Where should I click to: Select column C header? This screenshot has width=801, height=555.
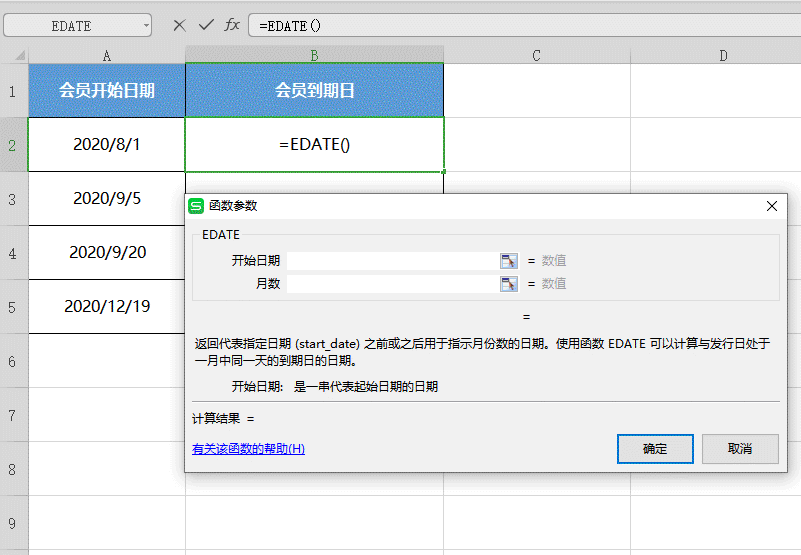(536, 55)
